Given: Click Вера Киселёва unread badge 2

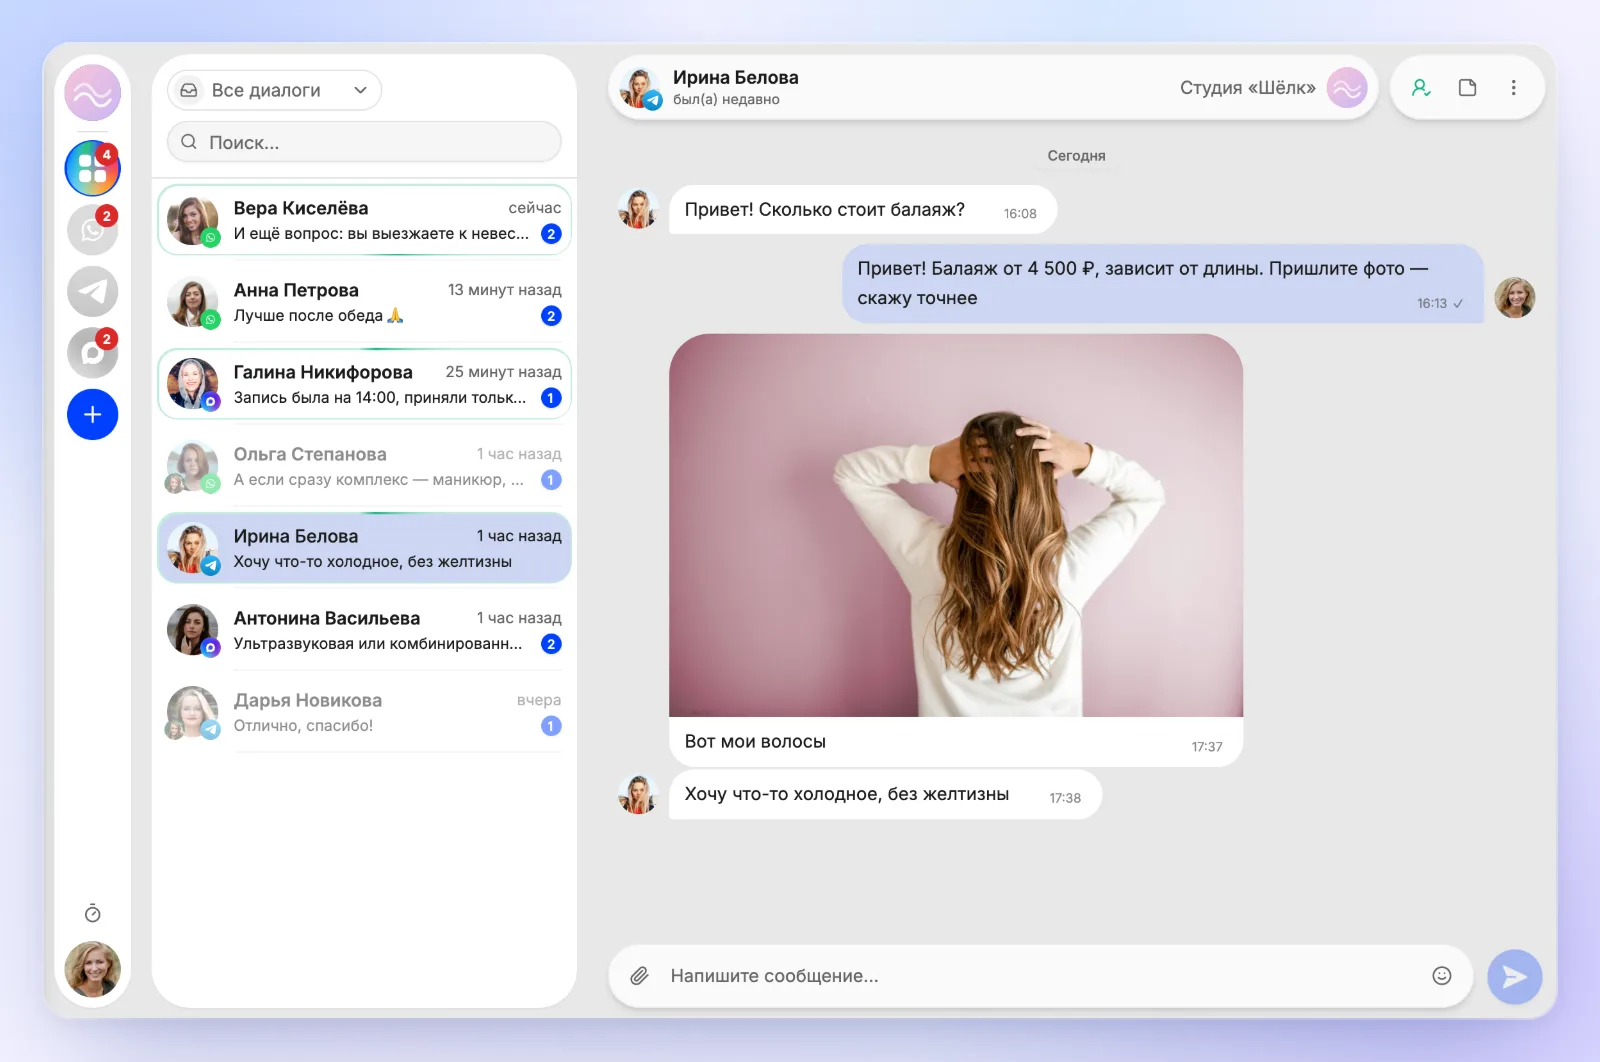Looking at the screenshot, I should point(550,234).
